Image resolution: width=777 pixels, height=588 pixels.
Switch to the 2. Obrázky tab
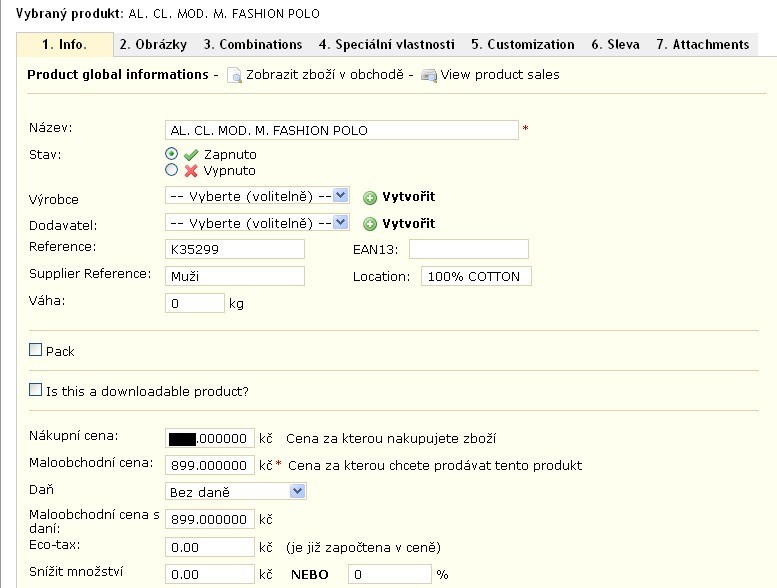click(x=154, y=45)
